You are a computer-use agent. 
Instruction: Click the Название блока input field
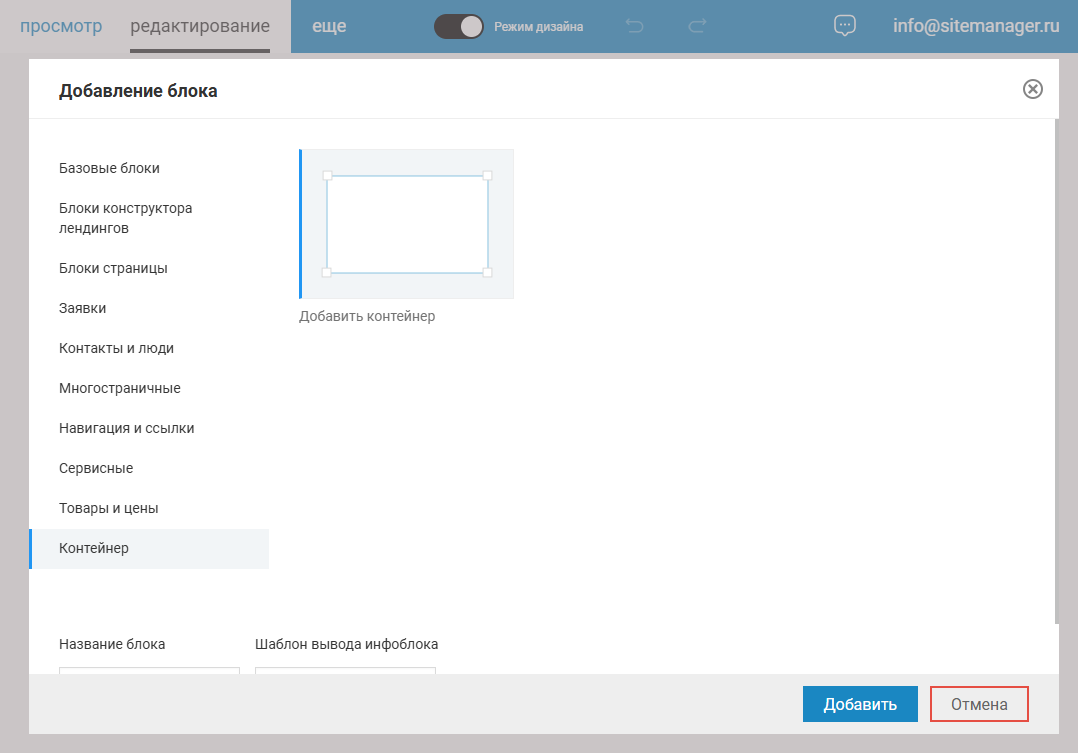pos(149,670)
